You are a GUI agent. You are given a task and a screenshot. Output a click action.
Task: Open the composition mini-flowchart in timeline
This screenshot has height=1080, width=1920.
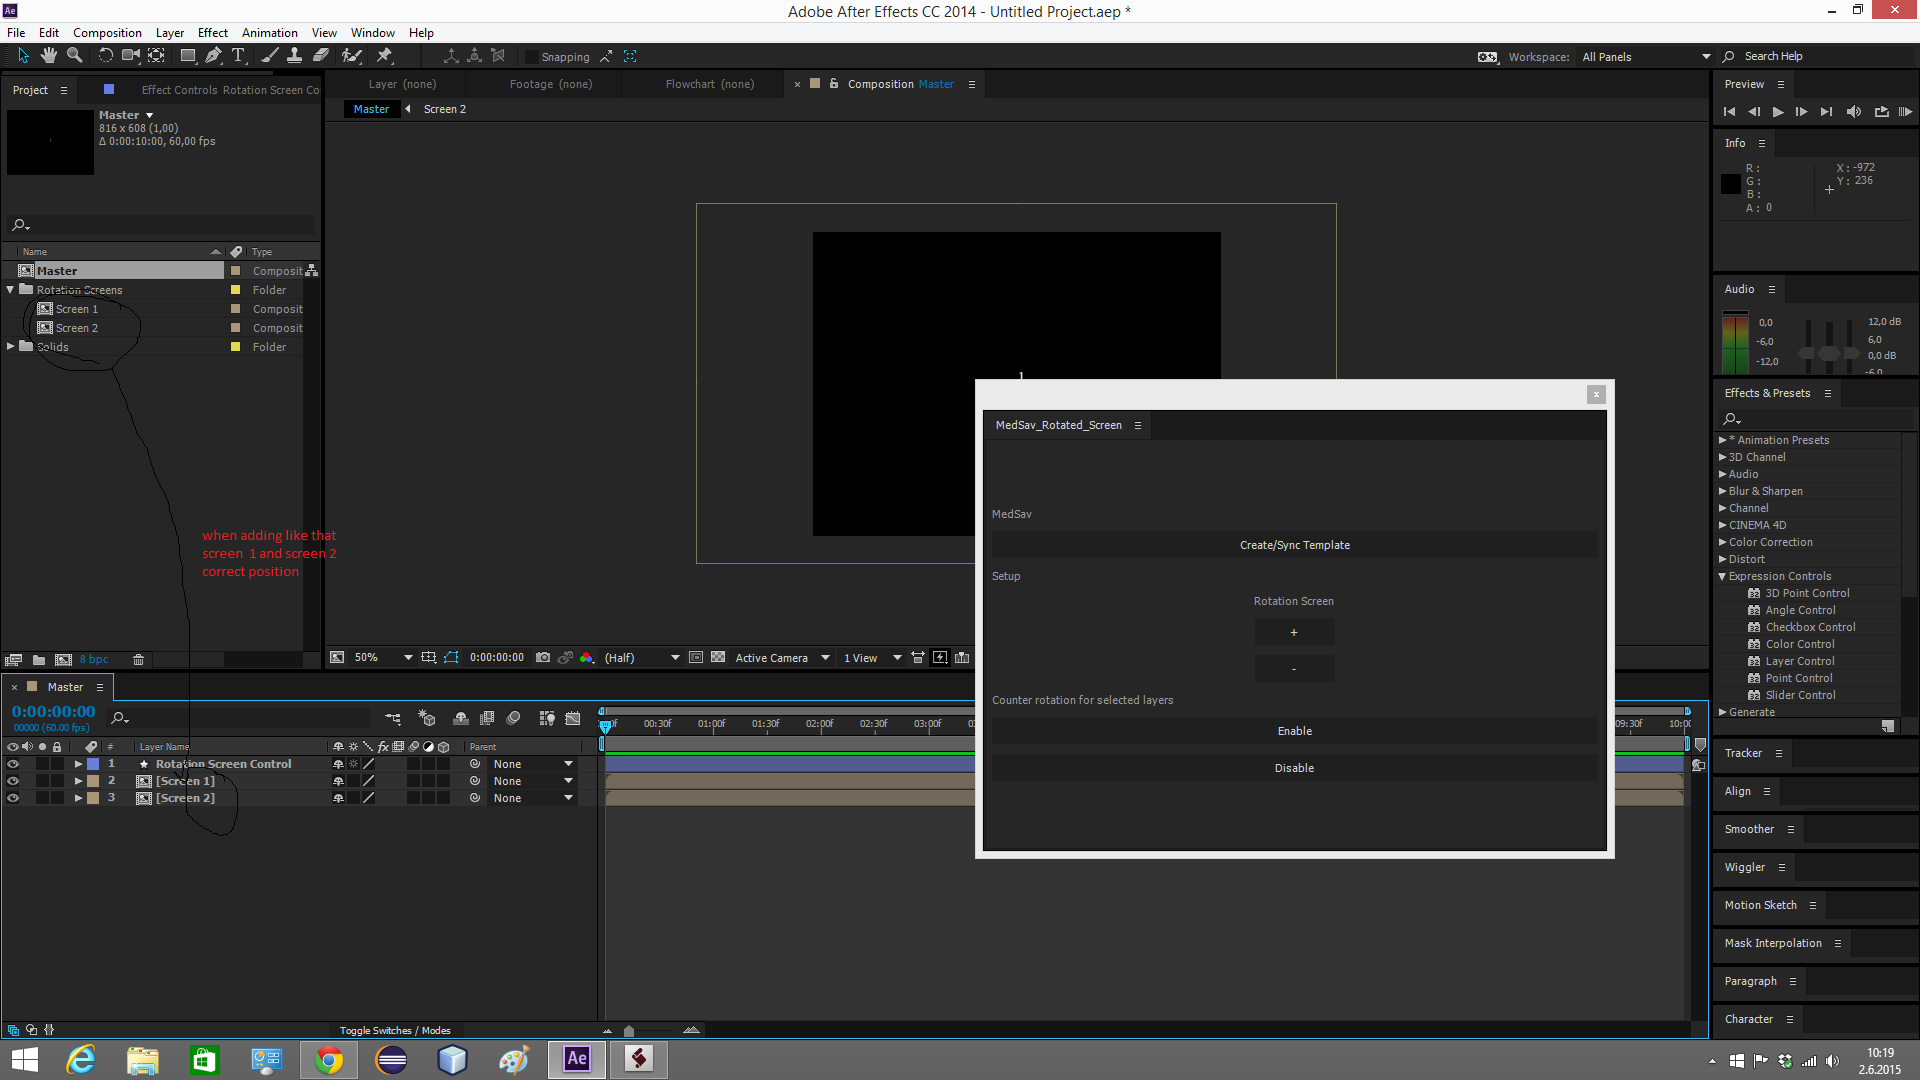coord(393,718)
